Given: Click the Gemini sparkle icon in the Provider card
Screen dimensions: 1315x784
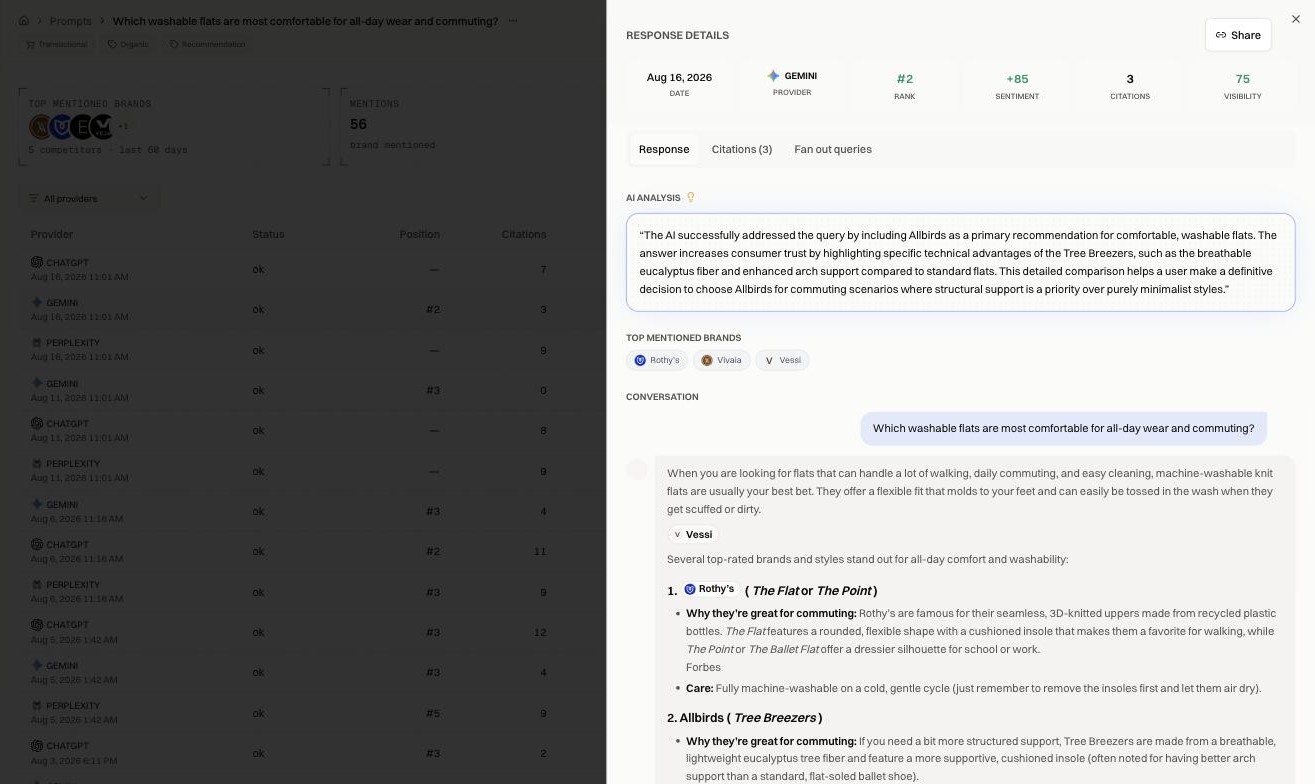Looking at the screenshot, I should pos(773,76).
